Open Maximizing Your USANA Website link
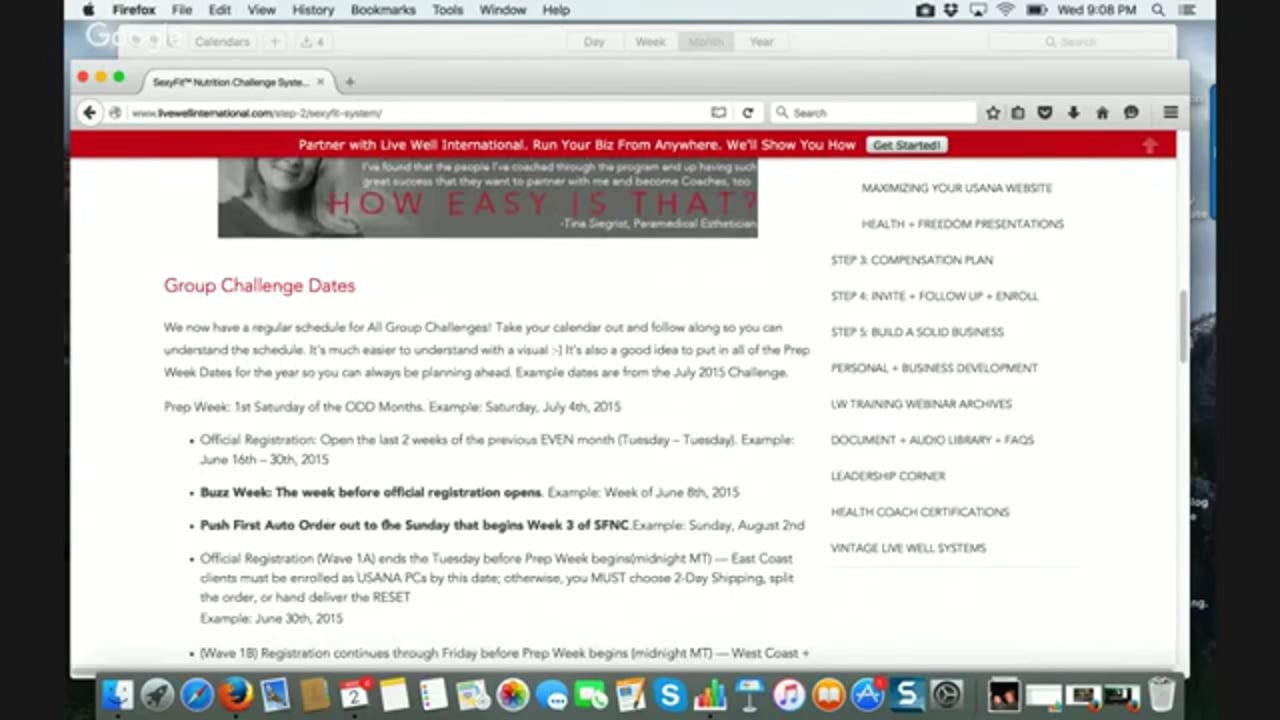The height and width of the screenshot is (720, 1280). (x=956, y=188)
